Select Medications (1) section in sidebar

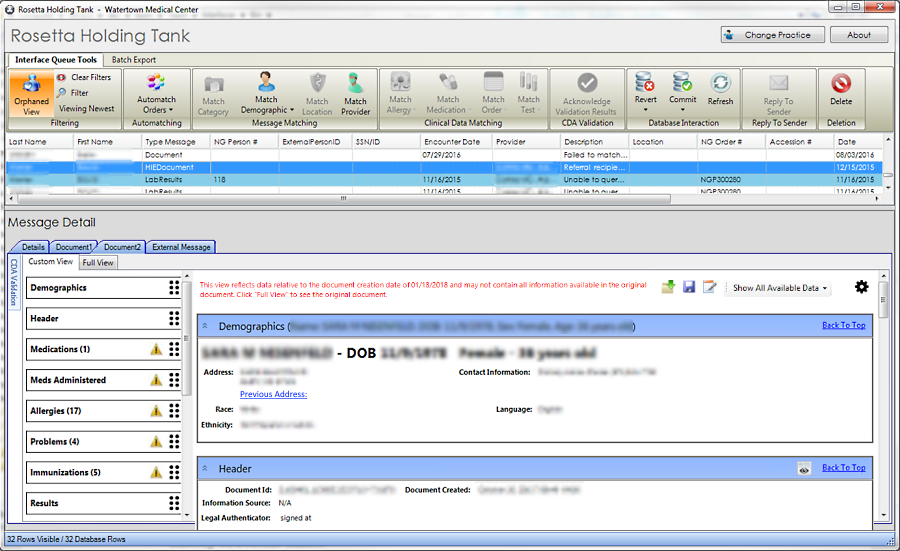click(x=102, y=349)
